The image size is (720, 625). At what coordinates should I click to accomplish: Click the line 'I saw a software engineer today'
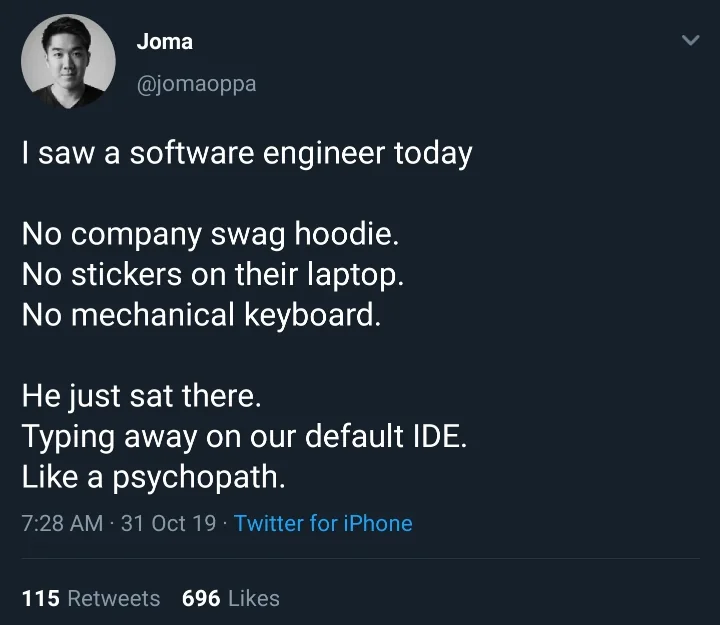pyautogui.click(x=246, y=154)
